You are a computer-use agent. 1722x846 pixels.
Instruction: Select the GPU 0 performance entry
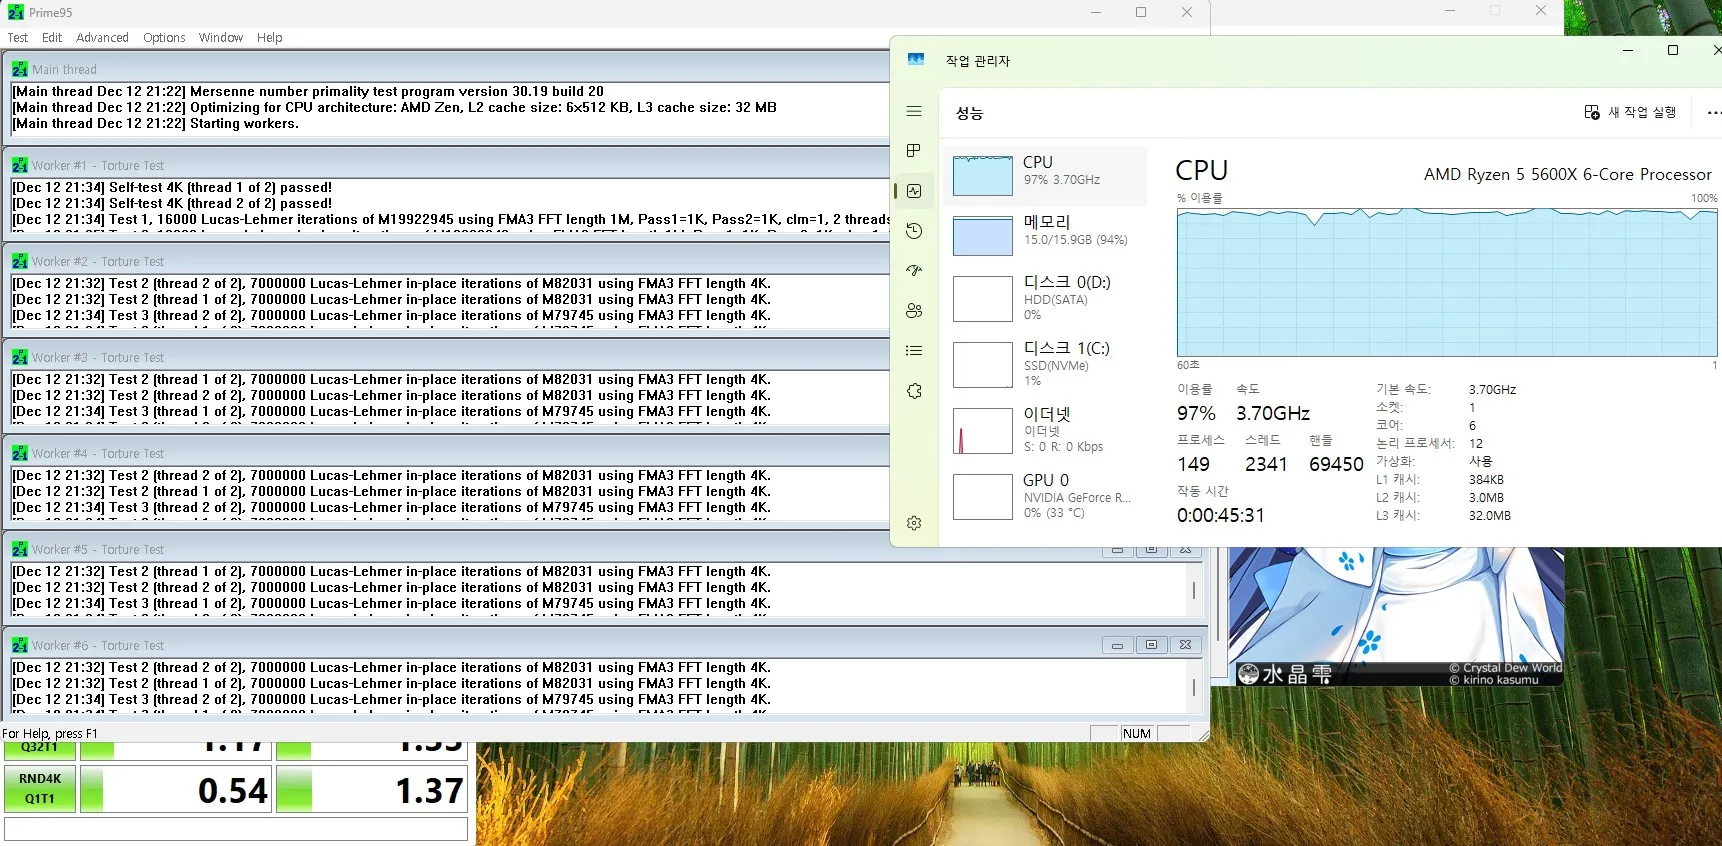click(x=1044, y=496)
